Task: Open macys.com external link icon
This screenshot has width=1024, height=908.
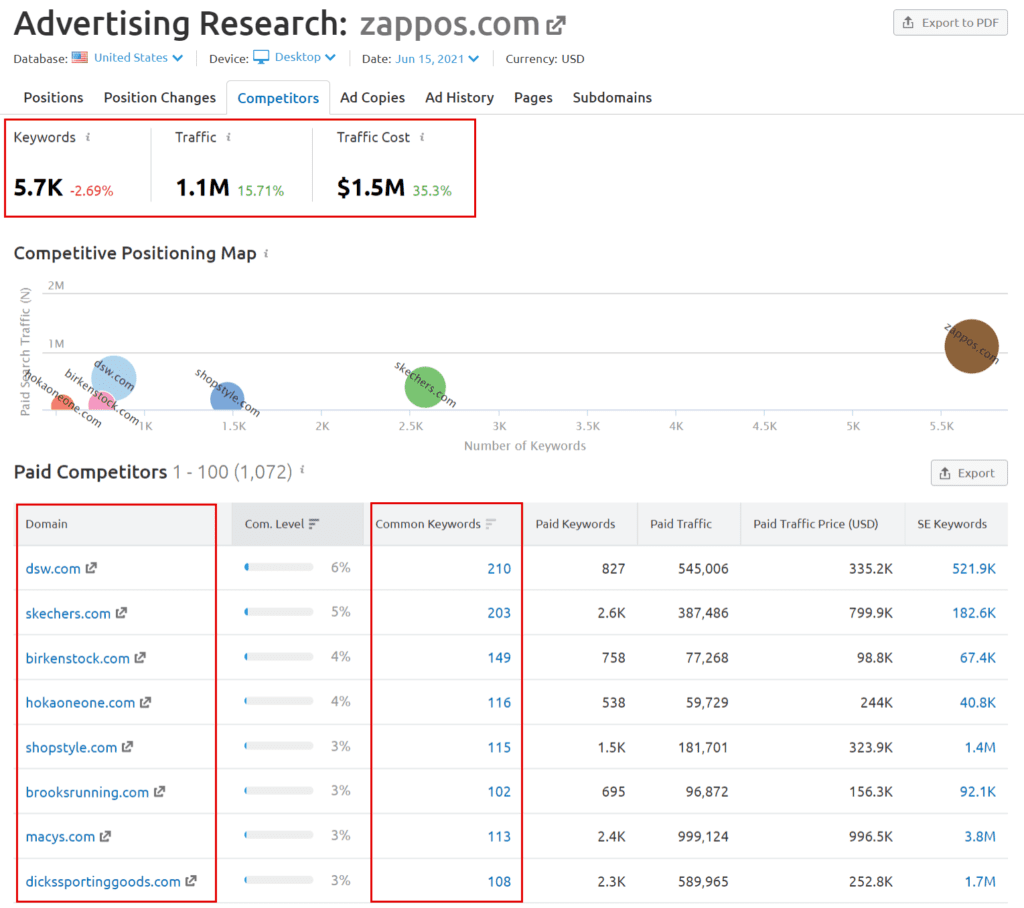Action: (105, 836)
